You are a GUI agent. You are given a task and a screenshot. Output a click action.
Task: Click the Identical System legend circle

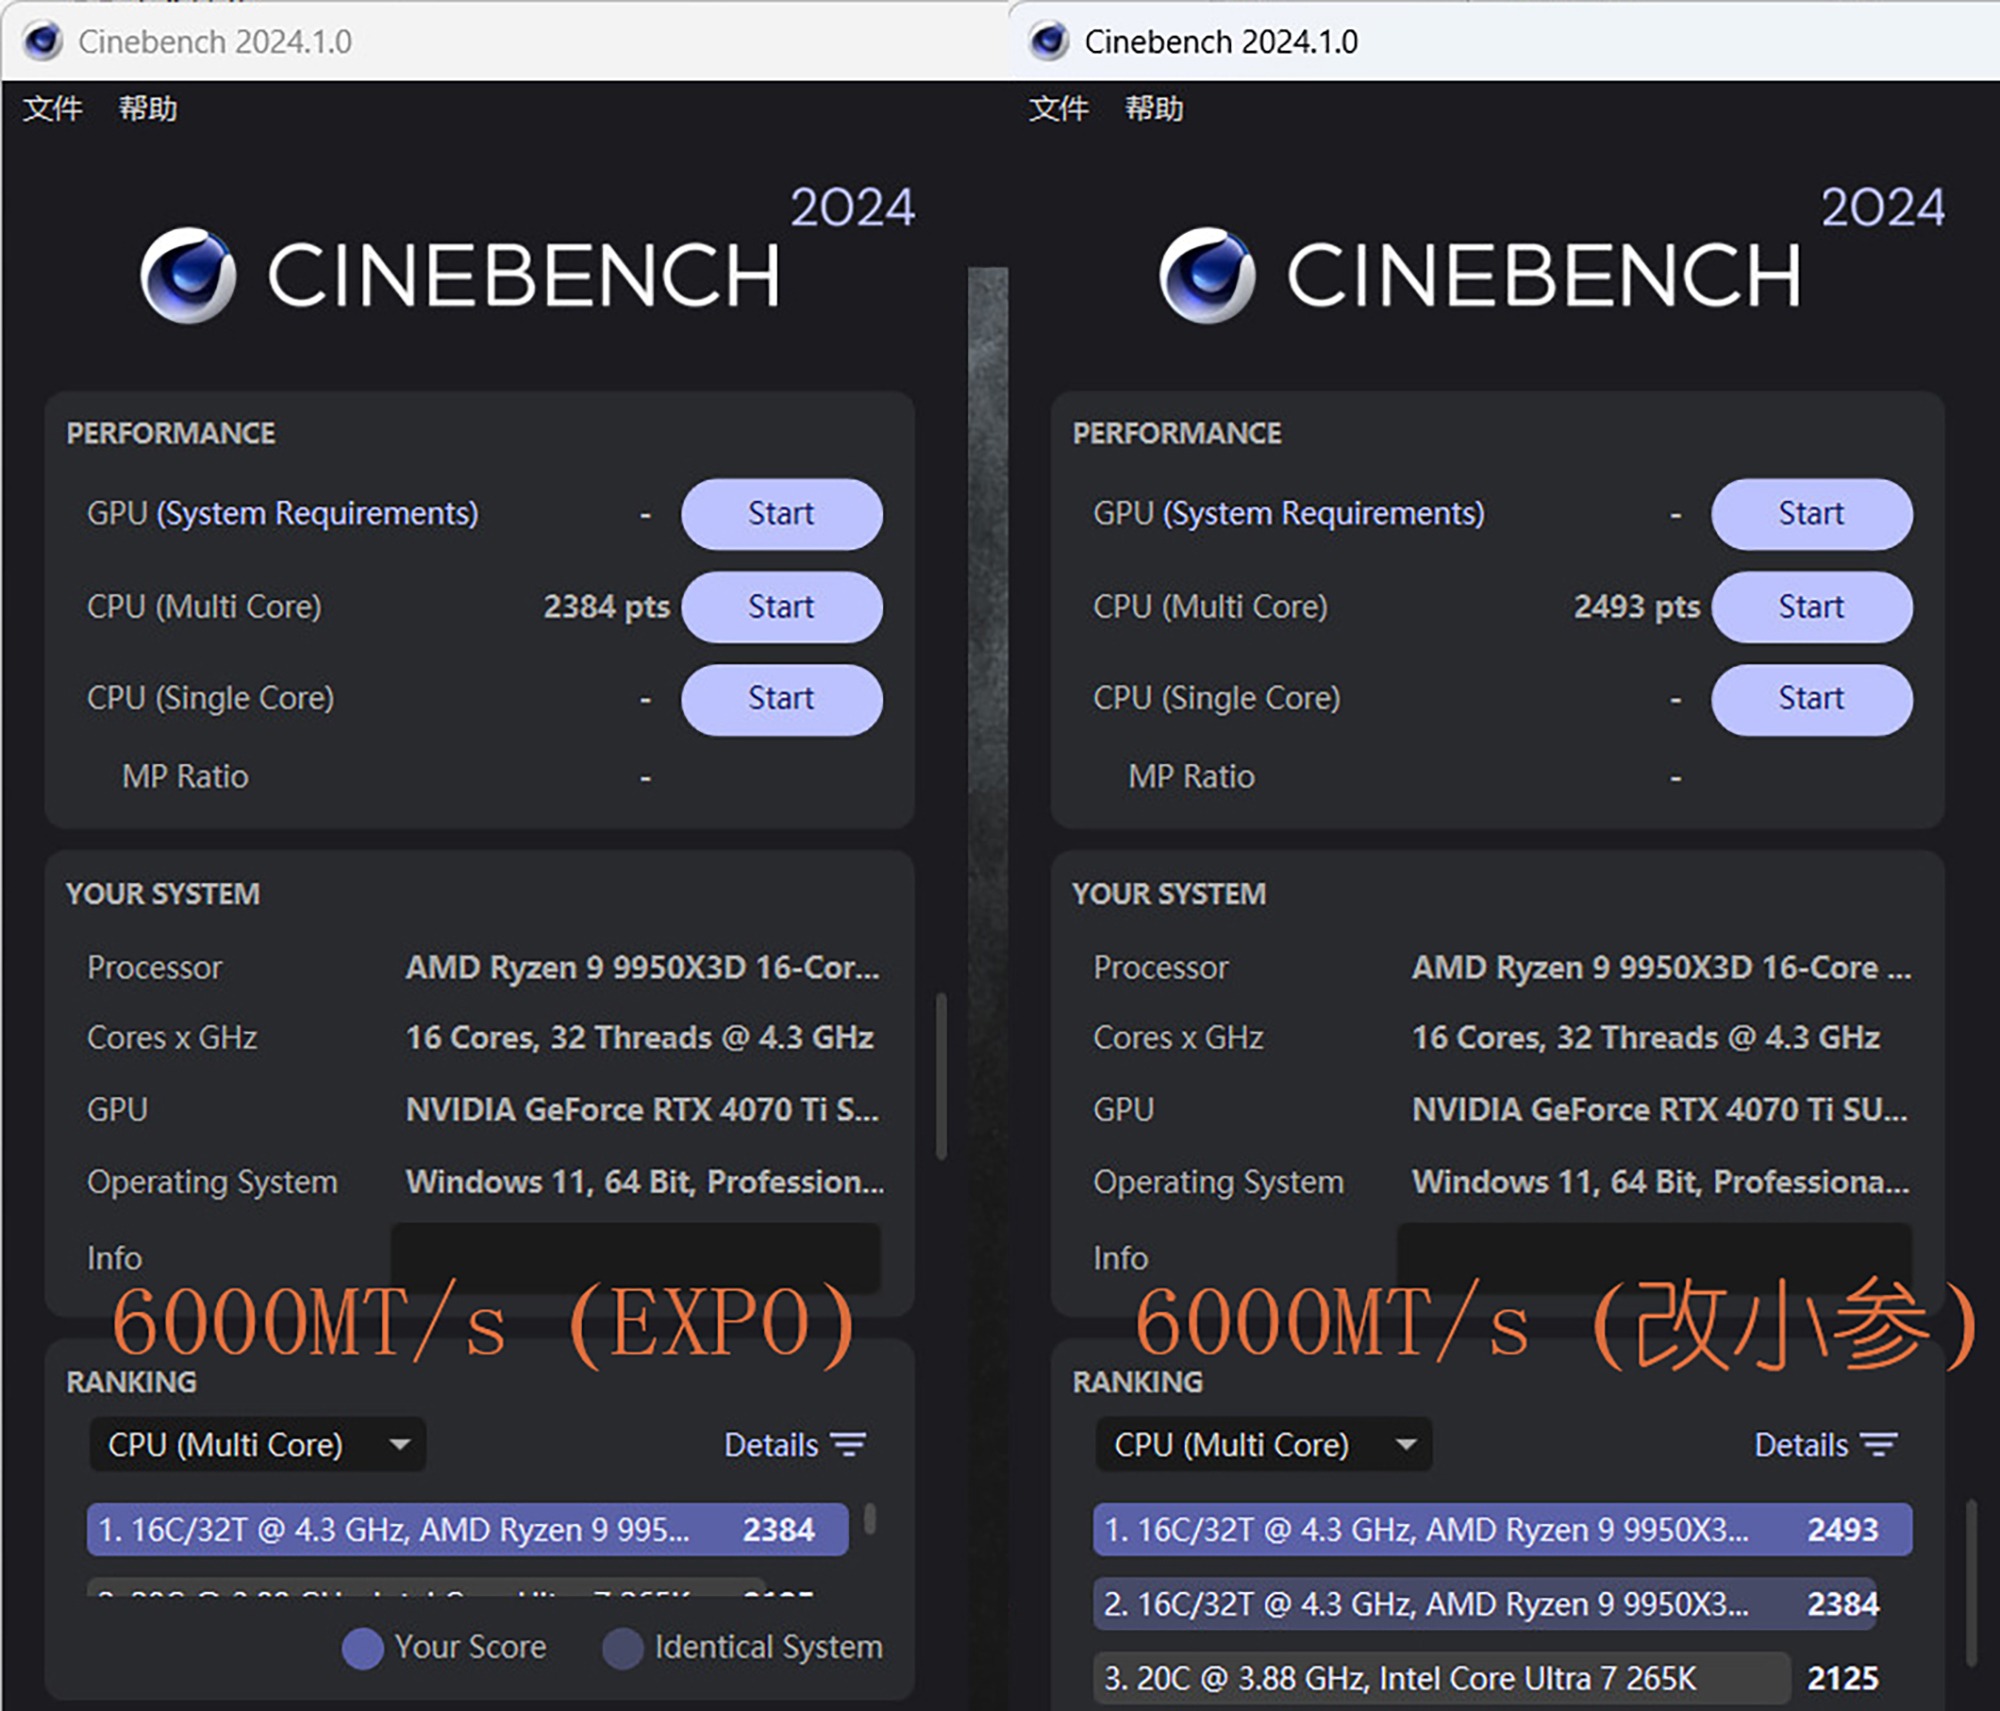tap(622, 1648)
